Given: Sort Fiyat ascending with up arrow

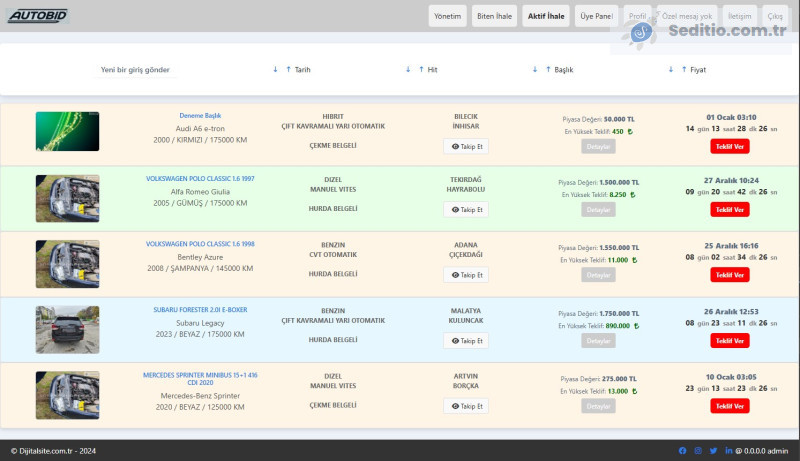Looking at the screenshot, I should 683,70.
